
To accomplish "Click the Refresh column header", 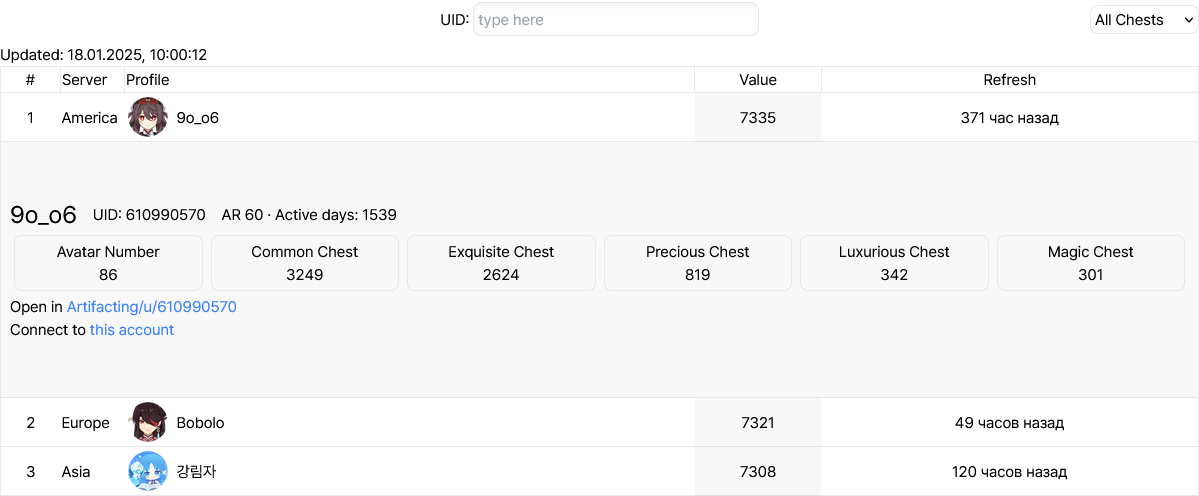I will point(1009,79).
